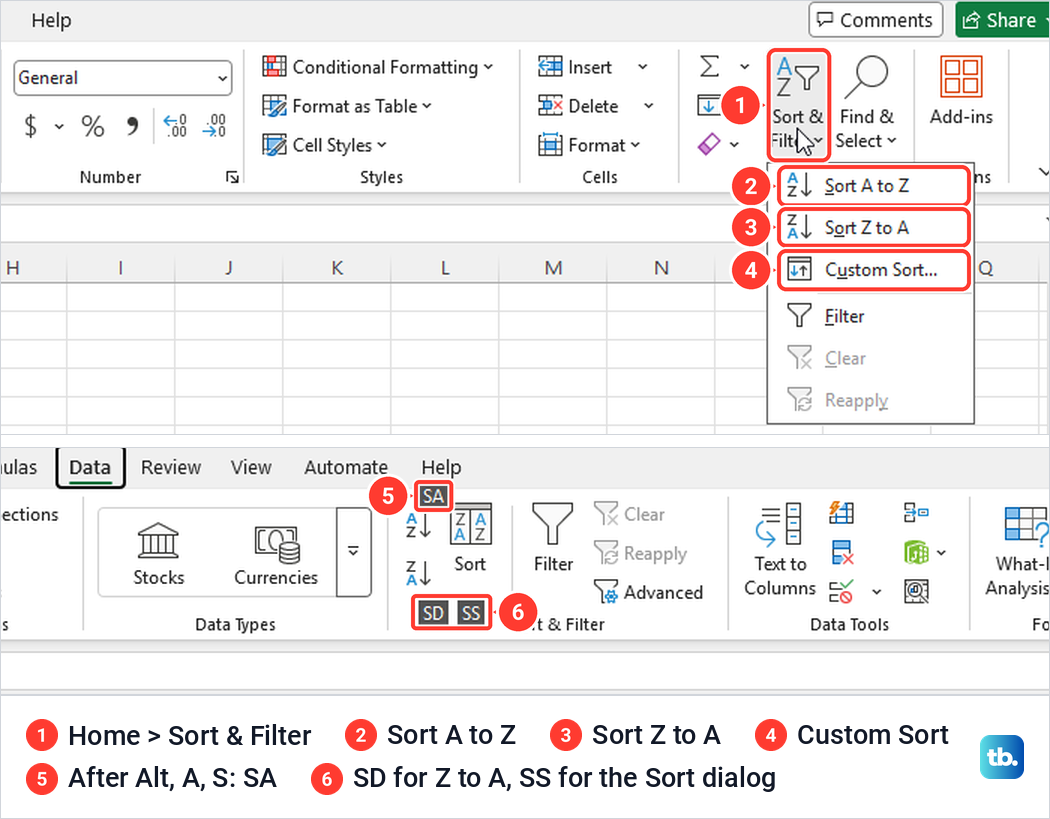This screenshot has height=819, width=1050.
Task: Click Advanced filter button
Action: 648,592
